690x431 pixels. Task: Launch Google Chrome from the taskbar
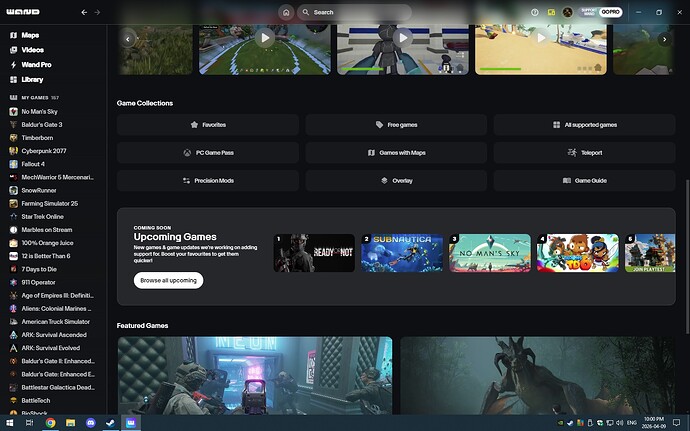[x=51, y=423]
